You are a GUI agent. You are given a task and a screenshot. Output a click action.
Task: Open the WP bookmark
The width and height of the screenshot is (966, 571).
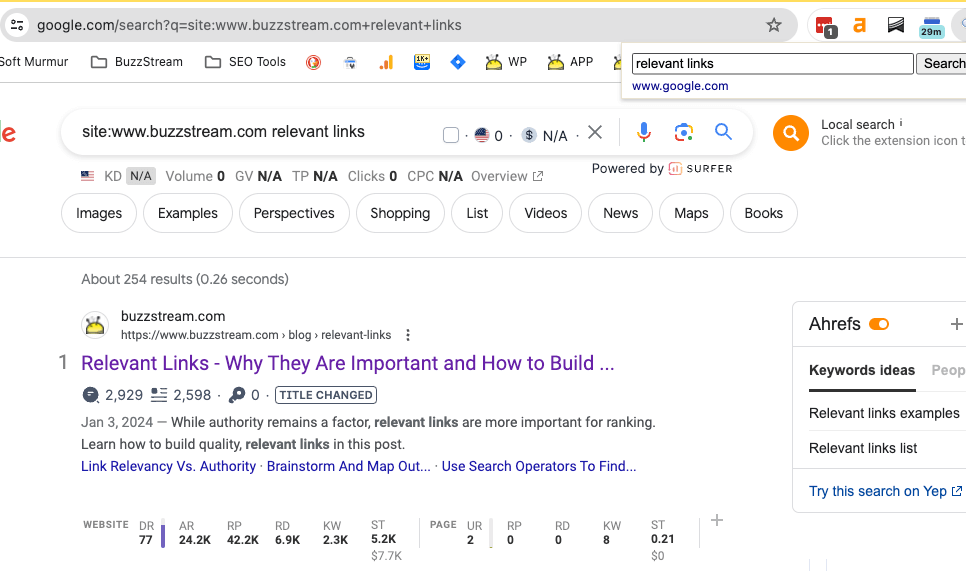pos(506,62)
